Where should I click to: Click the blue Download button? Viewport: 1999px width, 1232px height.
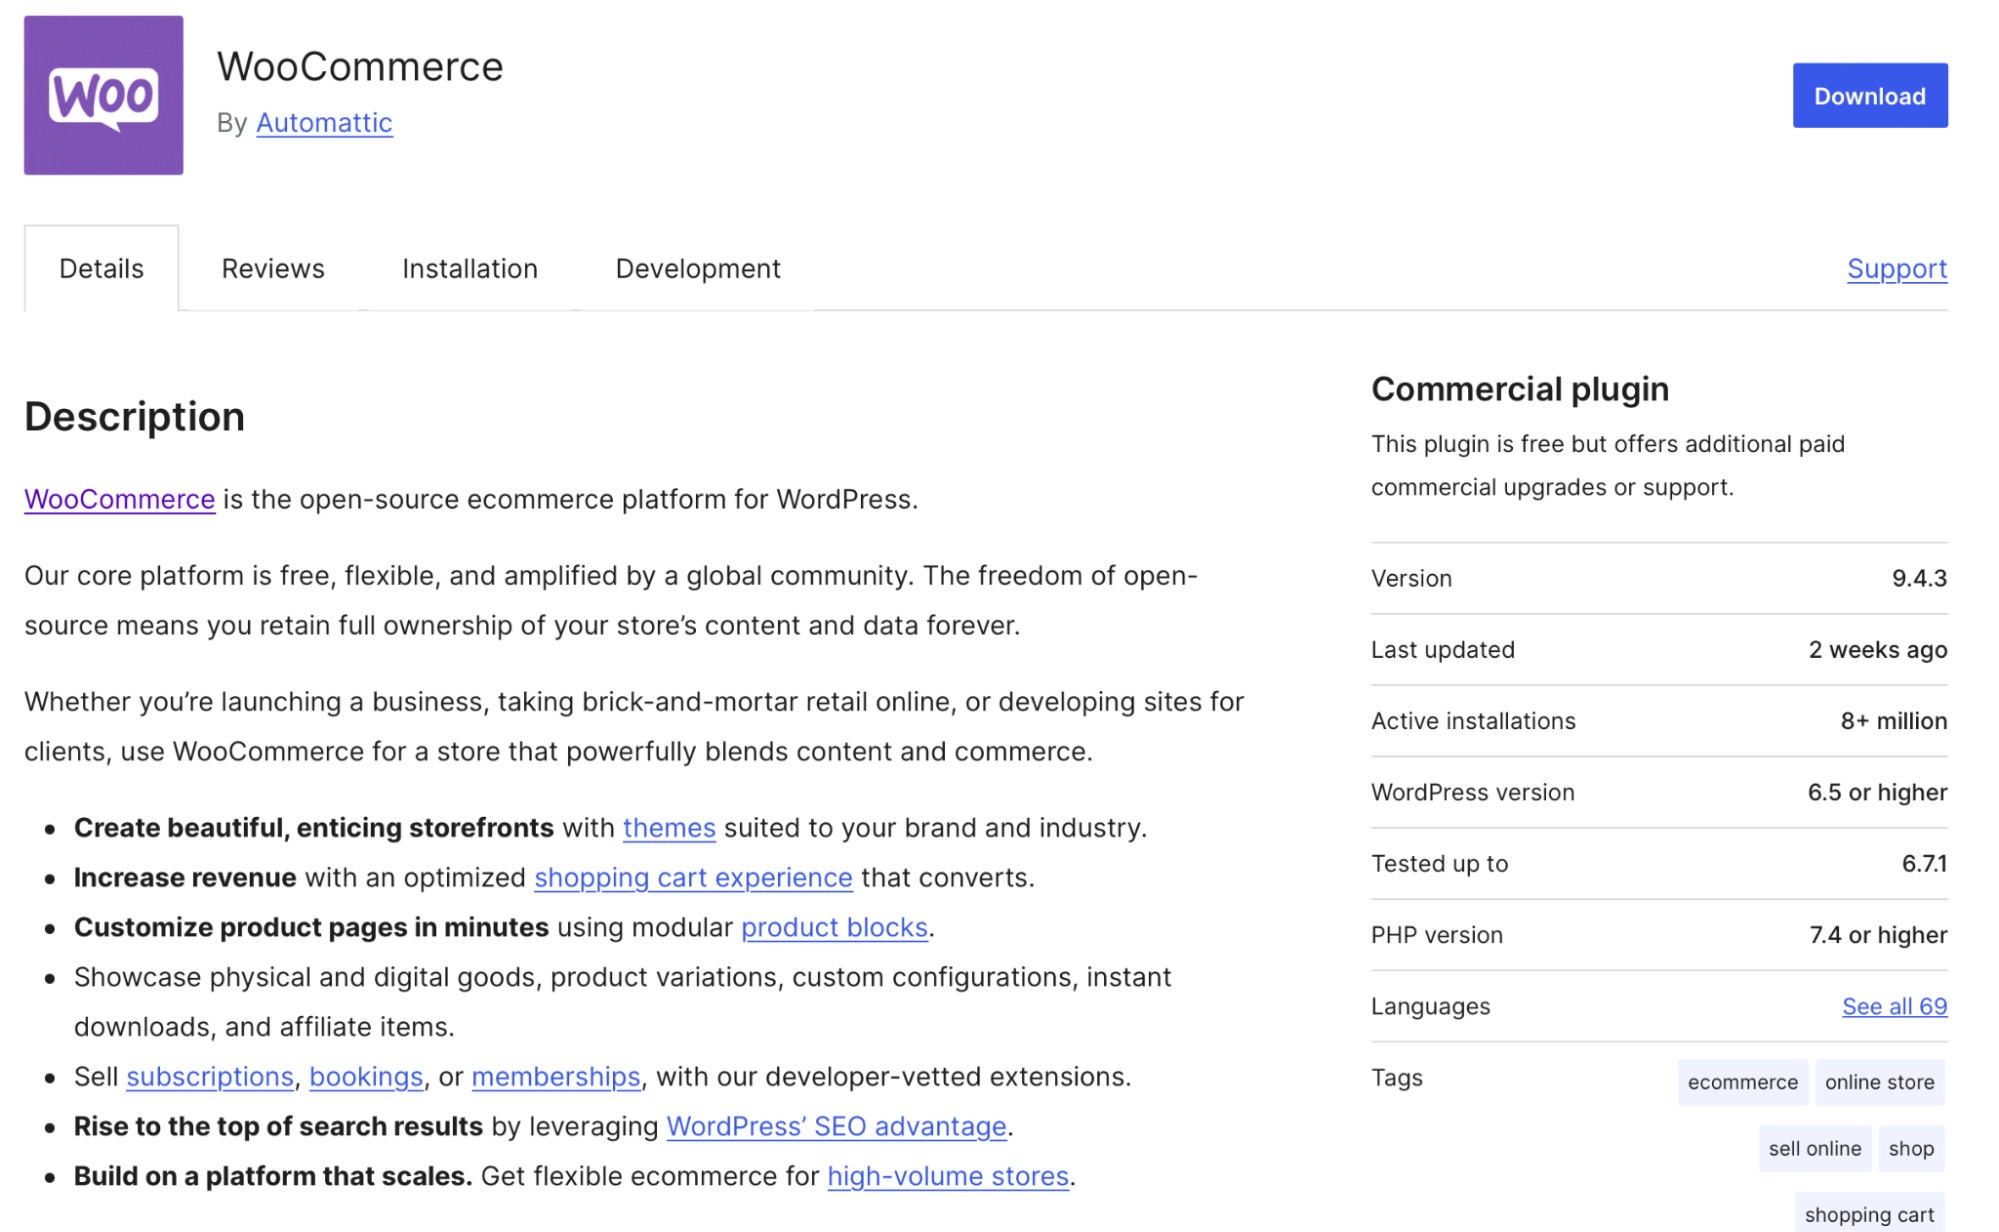tap(1869, 96)
